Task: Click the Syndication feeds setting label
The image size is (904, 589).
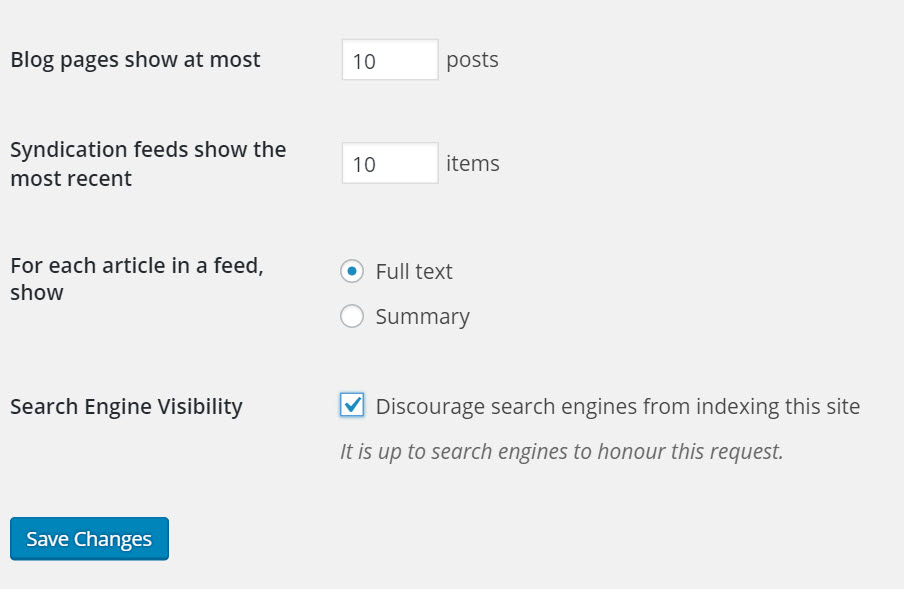Action: (147, 163)
